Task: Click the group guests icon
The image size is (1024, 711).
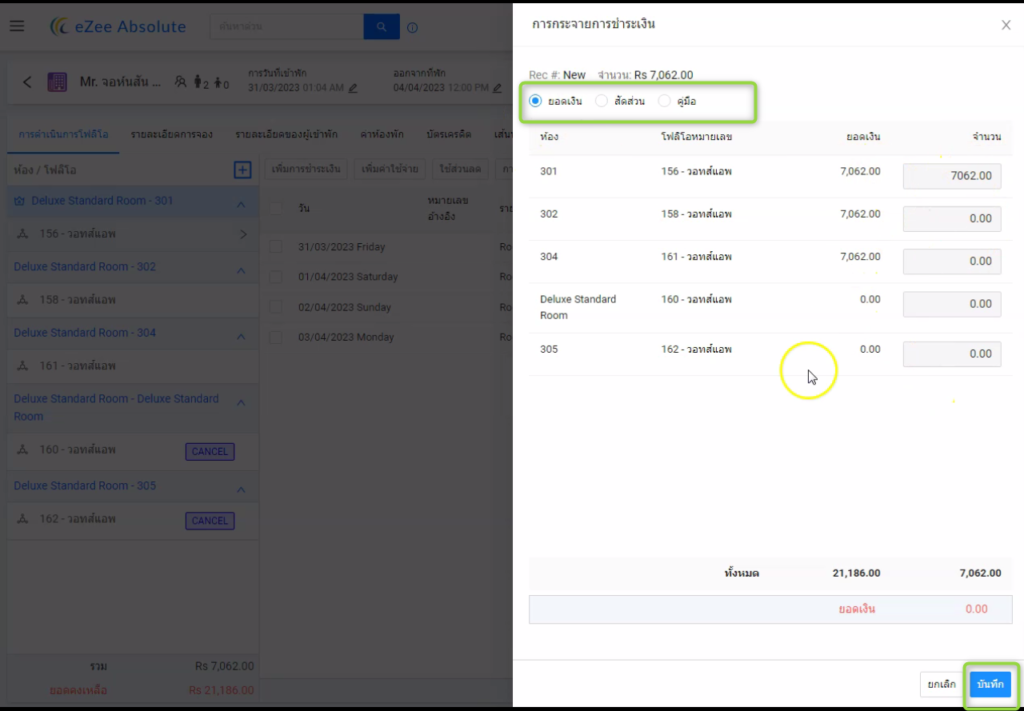Action: [180, 82]
